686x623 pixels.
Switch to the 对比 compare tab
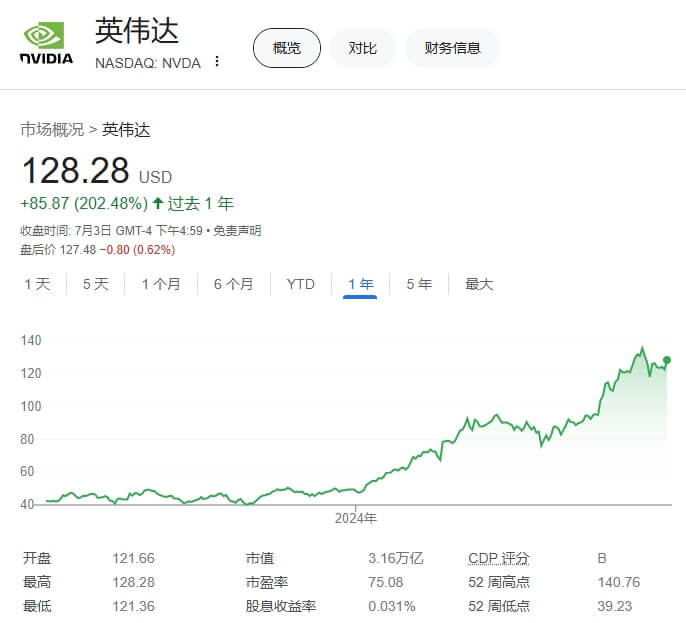[362, 48]
